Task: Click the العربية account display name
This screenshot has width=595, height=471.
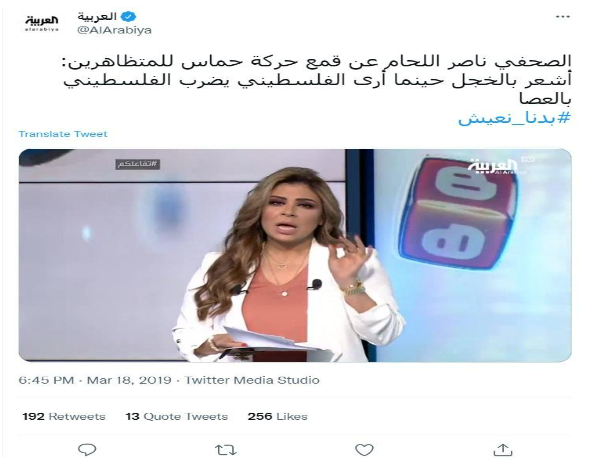Action: pos(97,17)
